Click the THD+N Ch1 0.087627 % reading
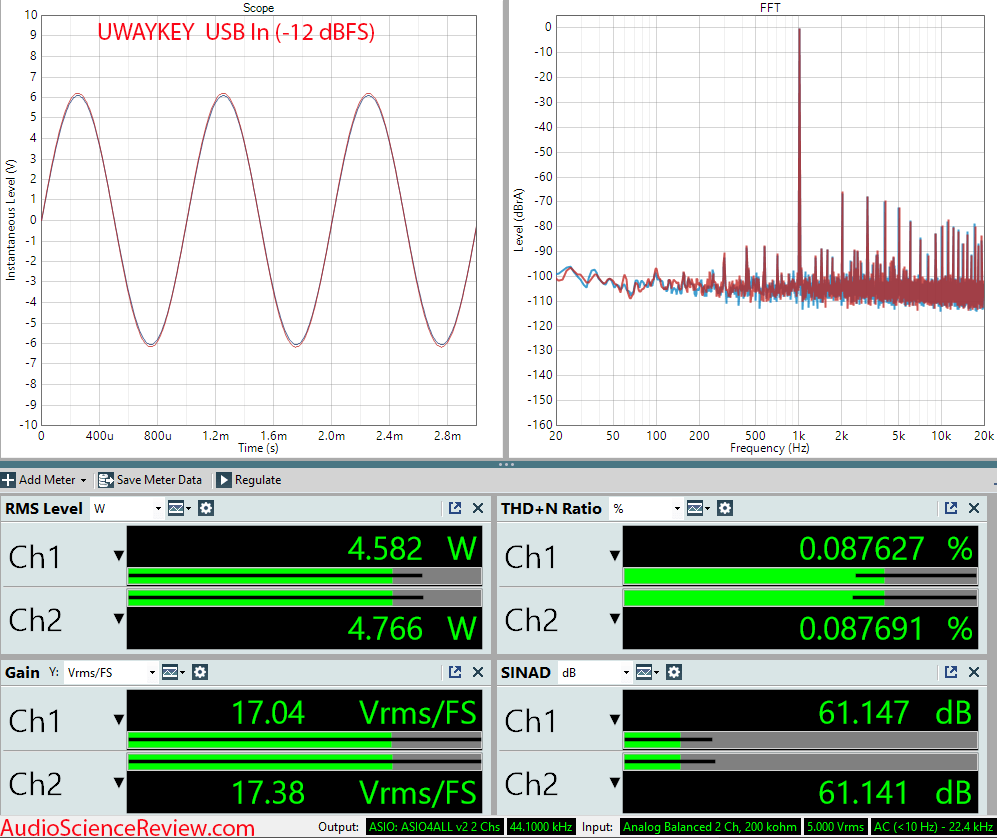The image size is (997, 838). (x=886, y=549)
